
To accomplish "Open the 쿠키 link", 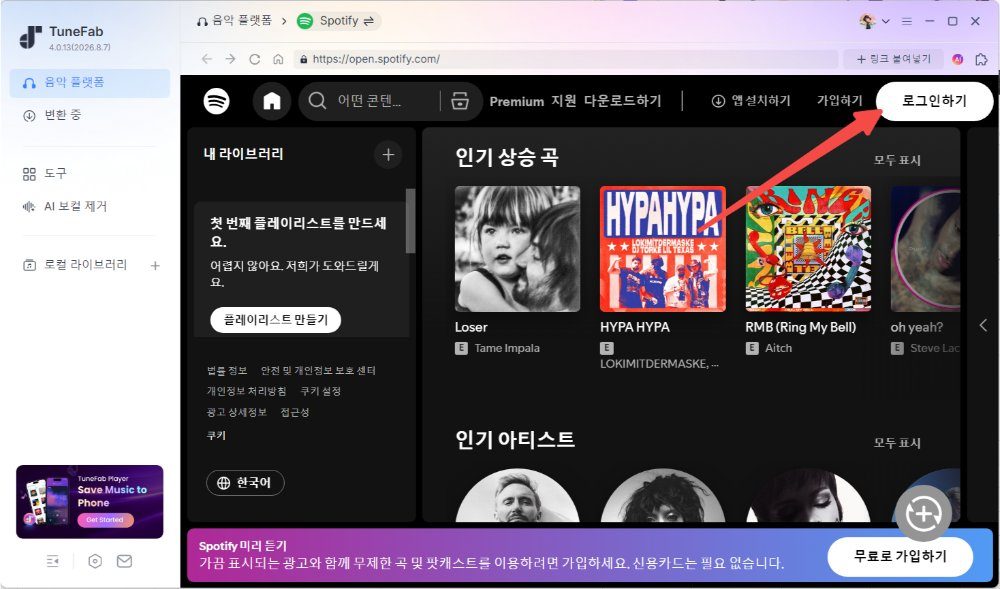I will (216, 435).
